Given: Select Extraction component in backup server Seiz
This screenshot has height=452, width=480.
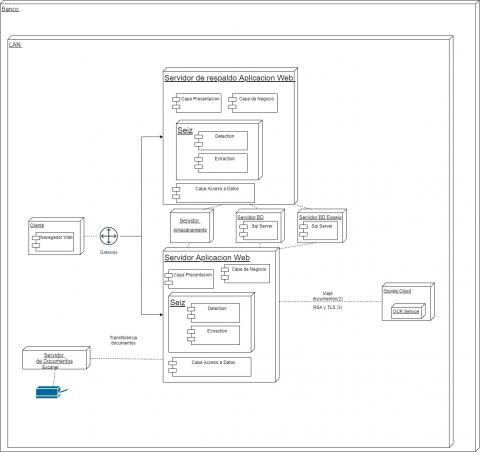Looking at the screenshot, I should click(x=221, y=163).
